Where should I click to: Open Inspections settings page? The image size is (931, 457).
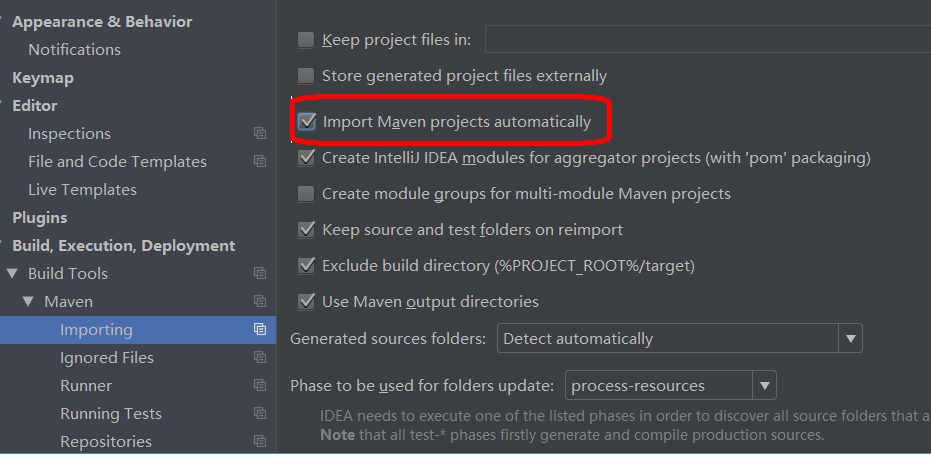pos(69,134)
